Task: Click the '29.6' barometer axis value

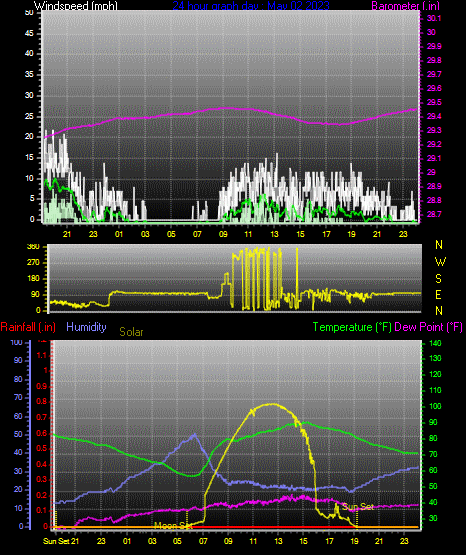Action: pyautogui.click(x=434, y=88)
